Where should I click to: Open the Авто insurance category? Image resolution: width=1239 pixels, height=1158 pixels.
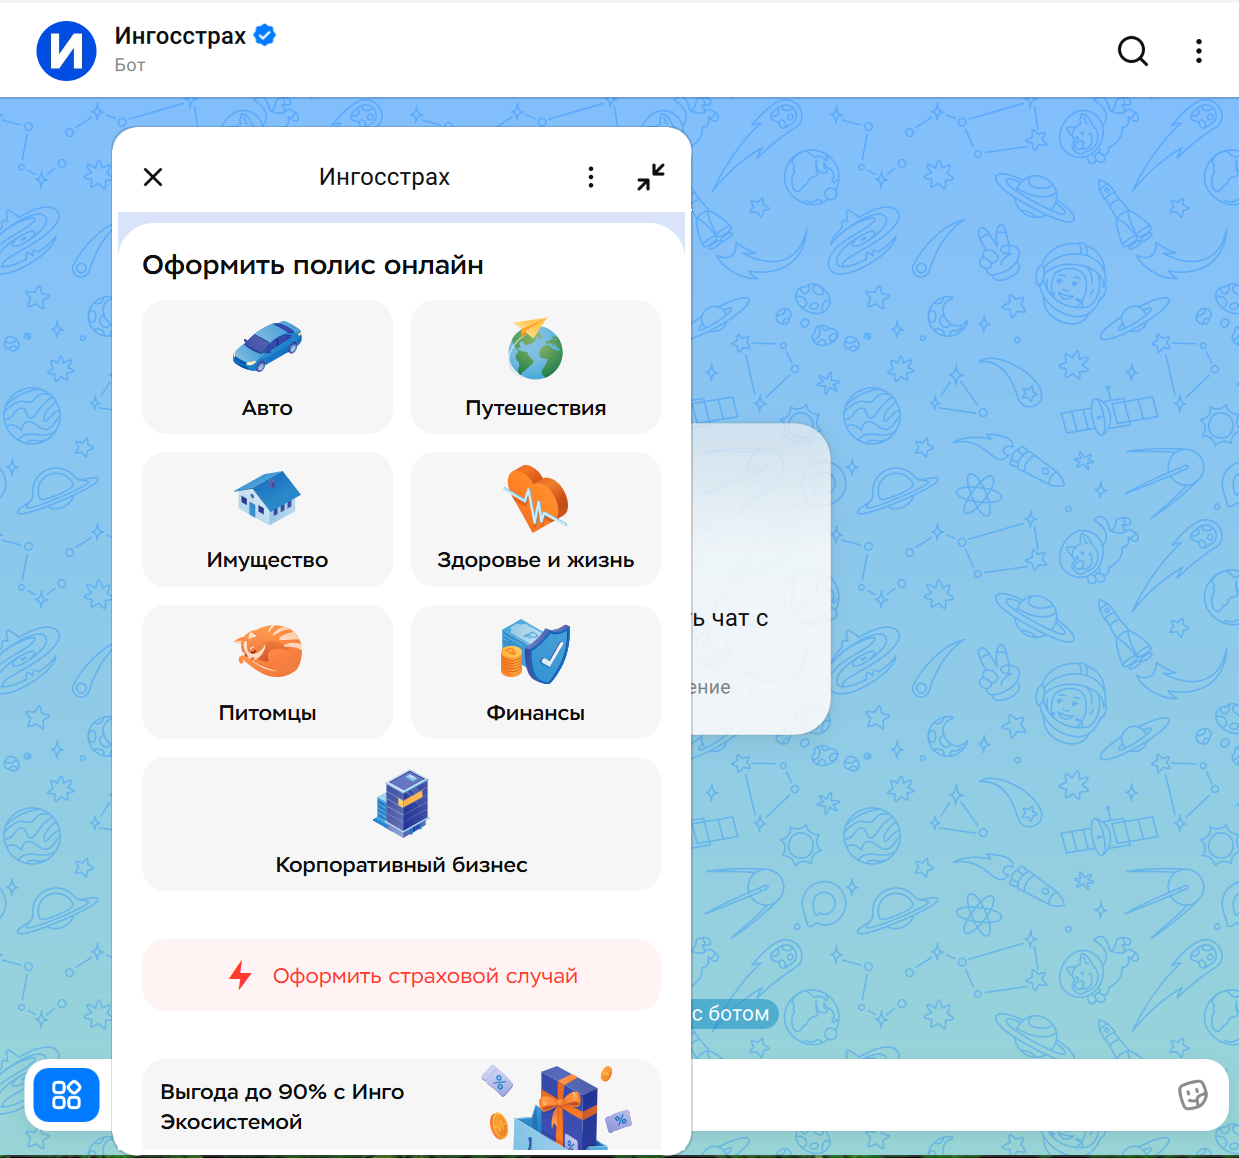[x=267, y=367]
